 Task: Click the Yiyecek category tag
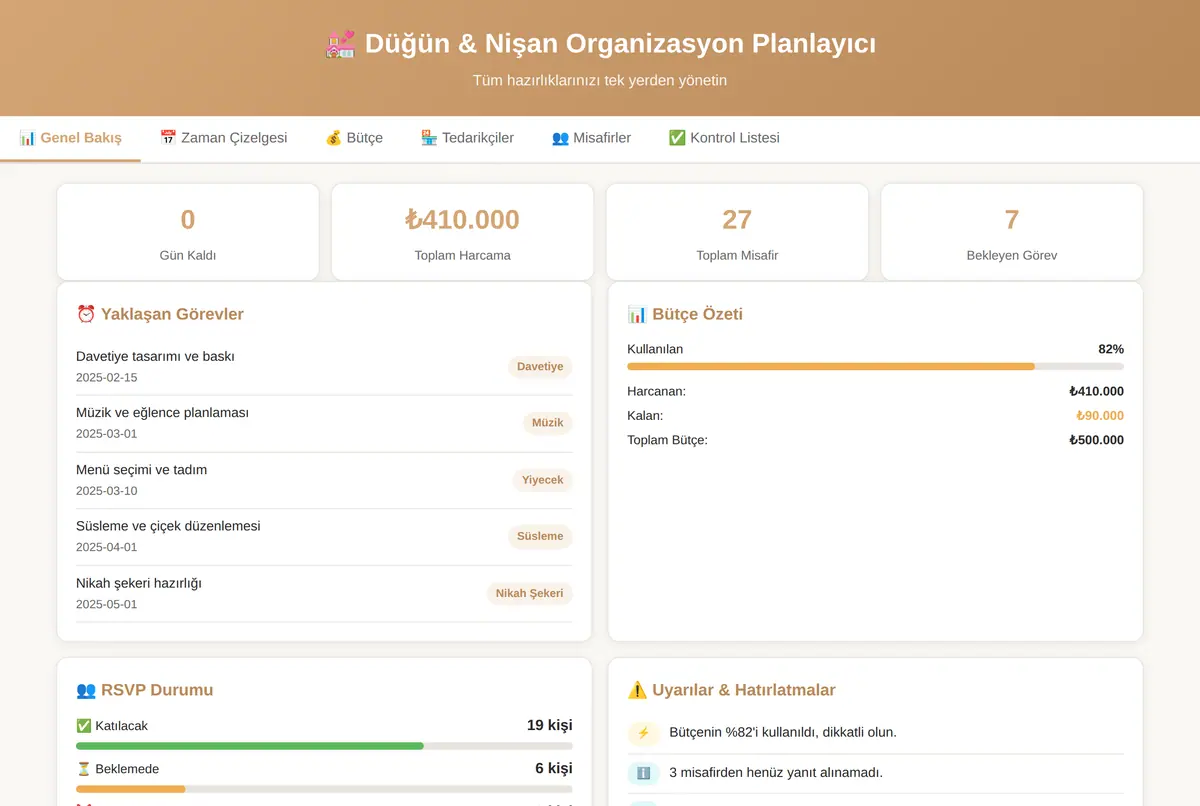(542, 480)
